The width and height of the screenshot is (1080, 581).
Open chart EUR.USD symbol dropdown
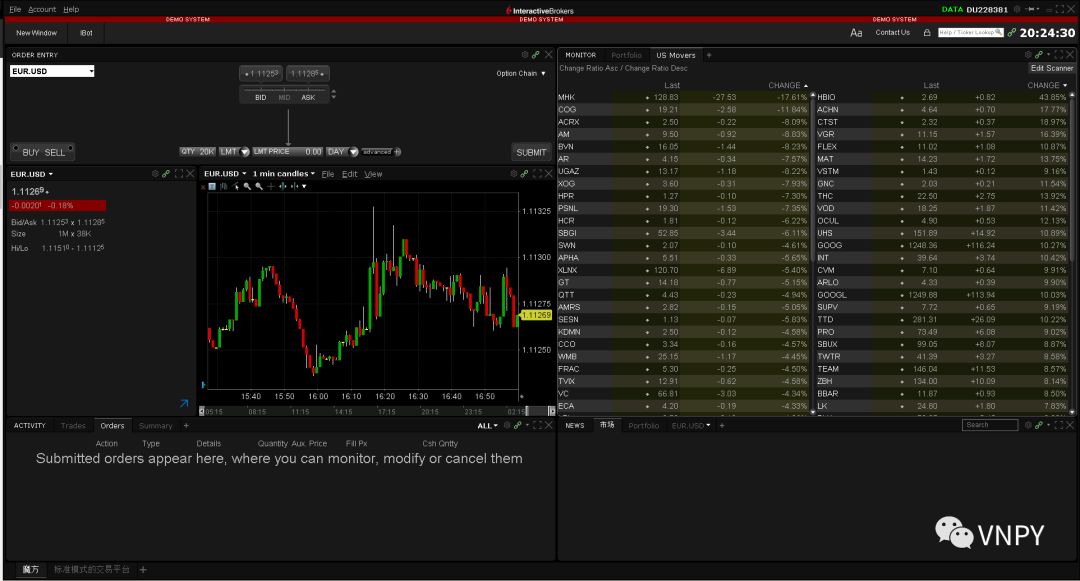point(225,173)
